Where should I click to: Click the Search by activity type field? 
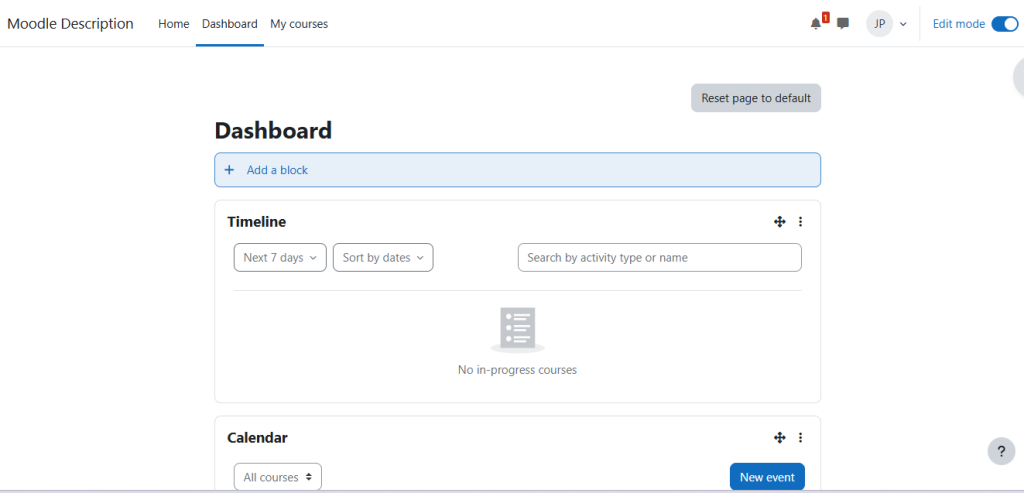pos(659,258)
